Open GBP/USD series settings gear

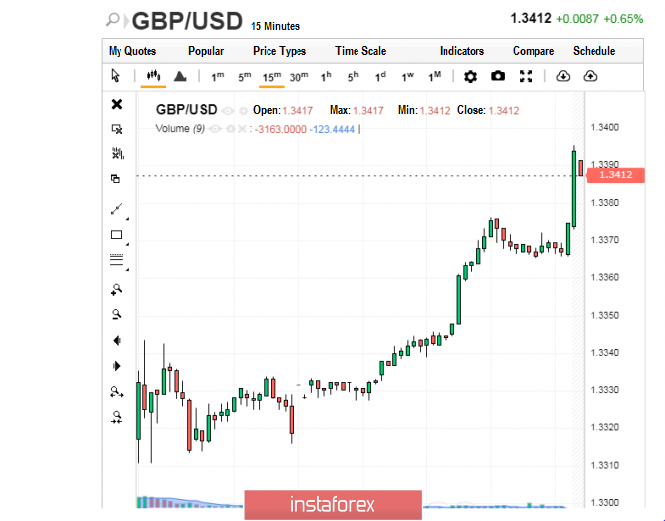pyautogui.click(x=243, y=111)
